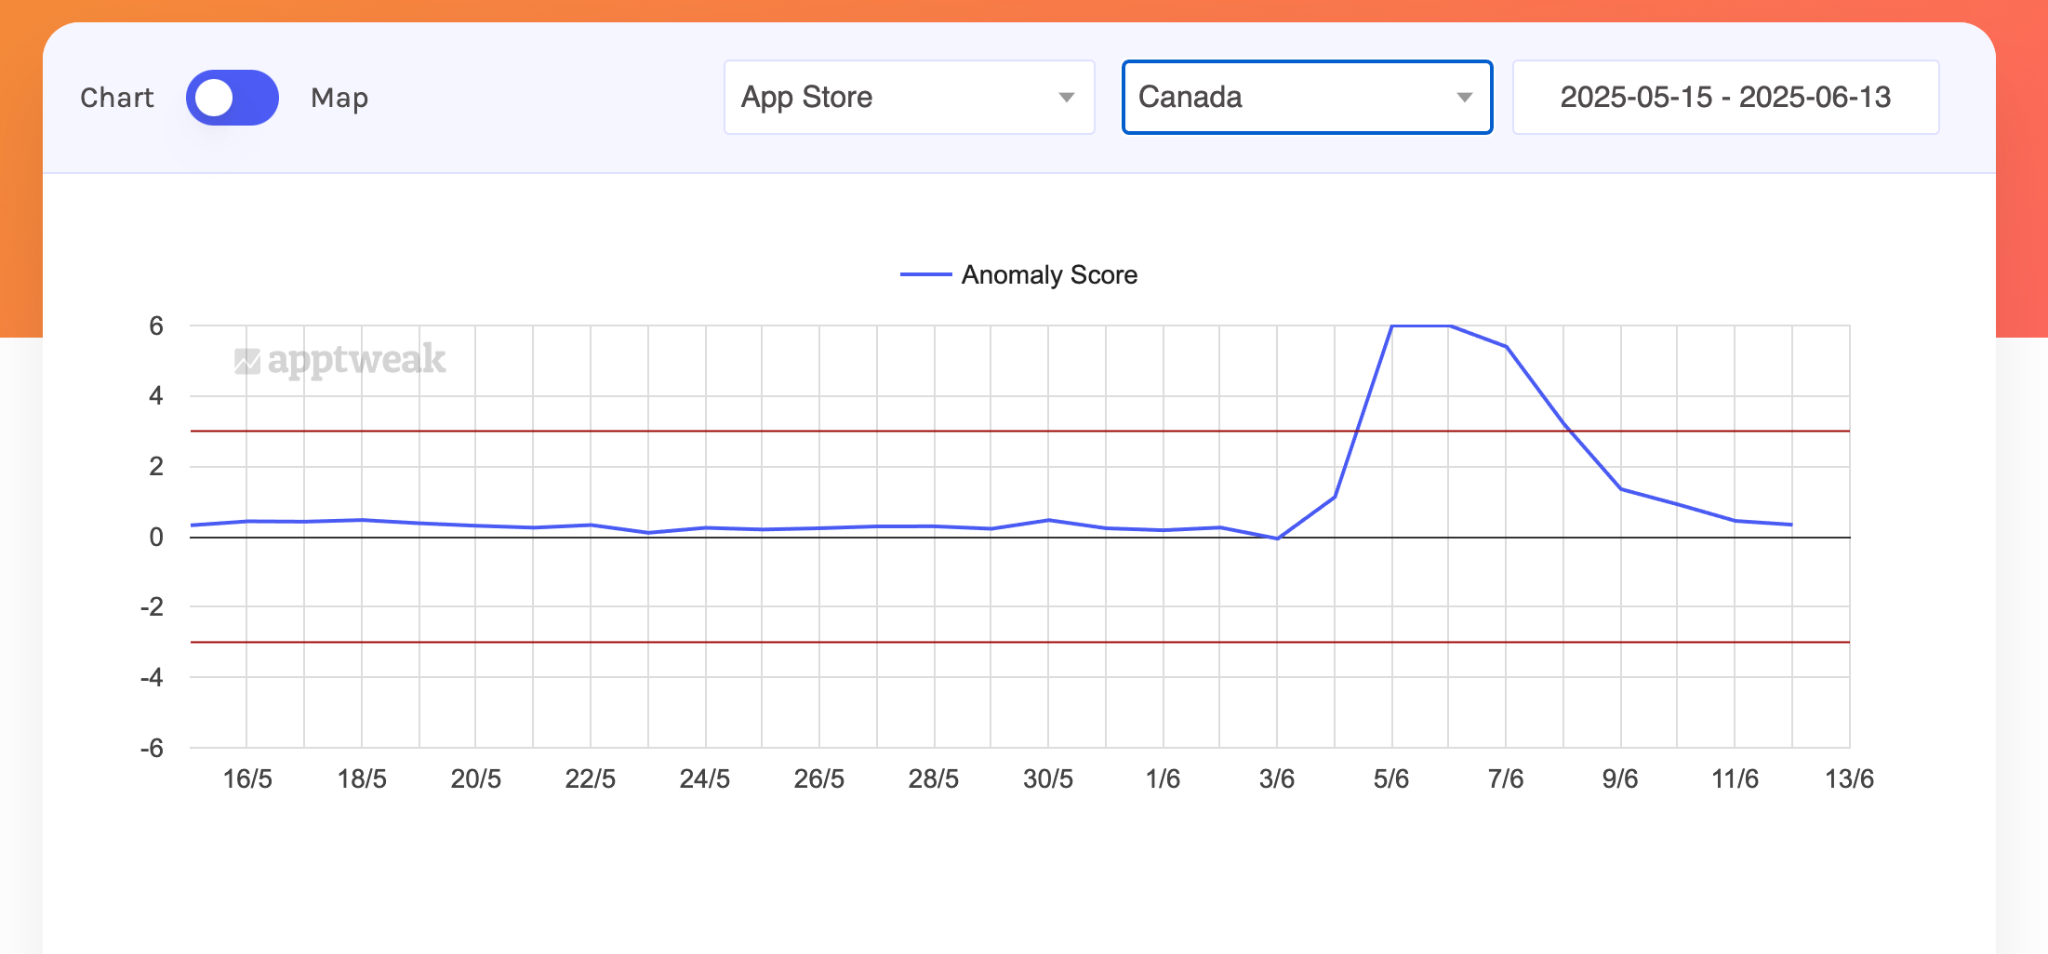Click the 'Chart' label

pyautogui.click(x=117, y=97)
